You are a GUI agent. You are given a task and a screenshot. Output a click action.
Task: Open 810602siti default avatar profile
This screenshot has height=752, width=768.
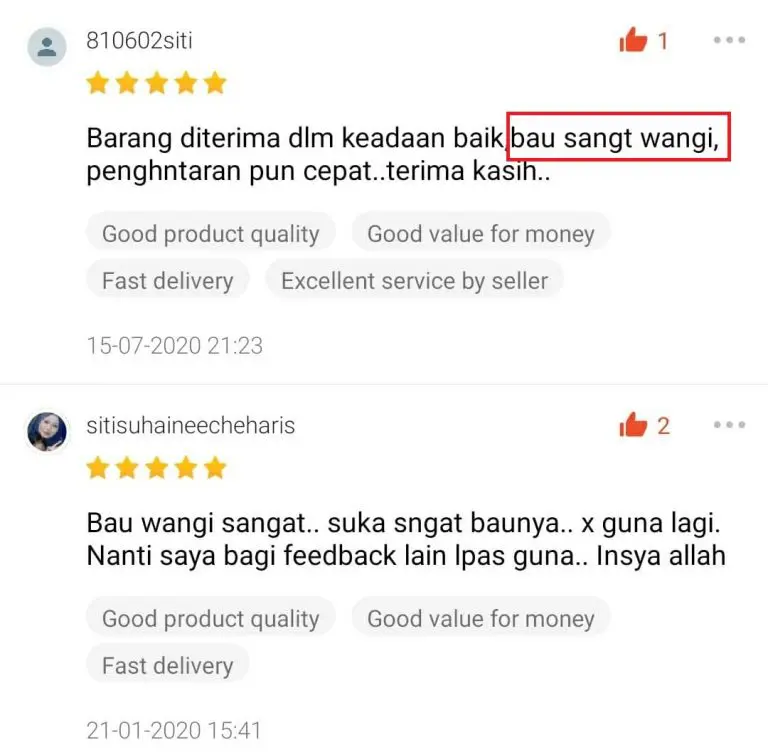click(47, 47)
